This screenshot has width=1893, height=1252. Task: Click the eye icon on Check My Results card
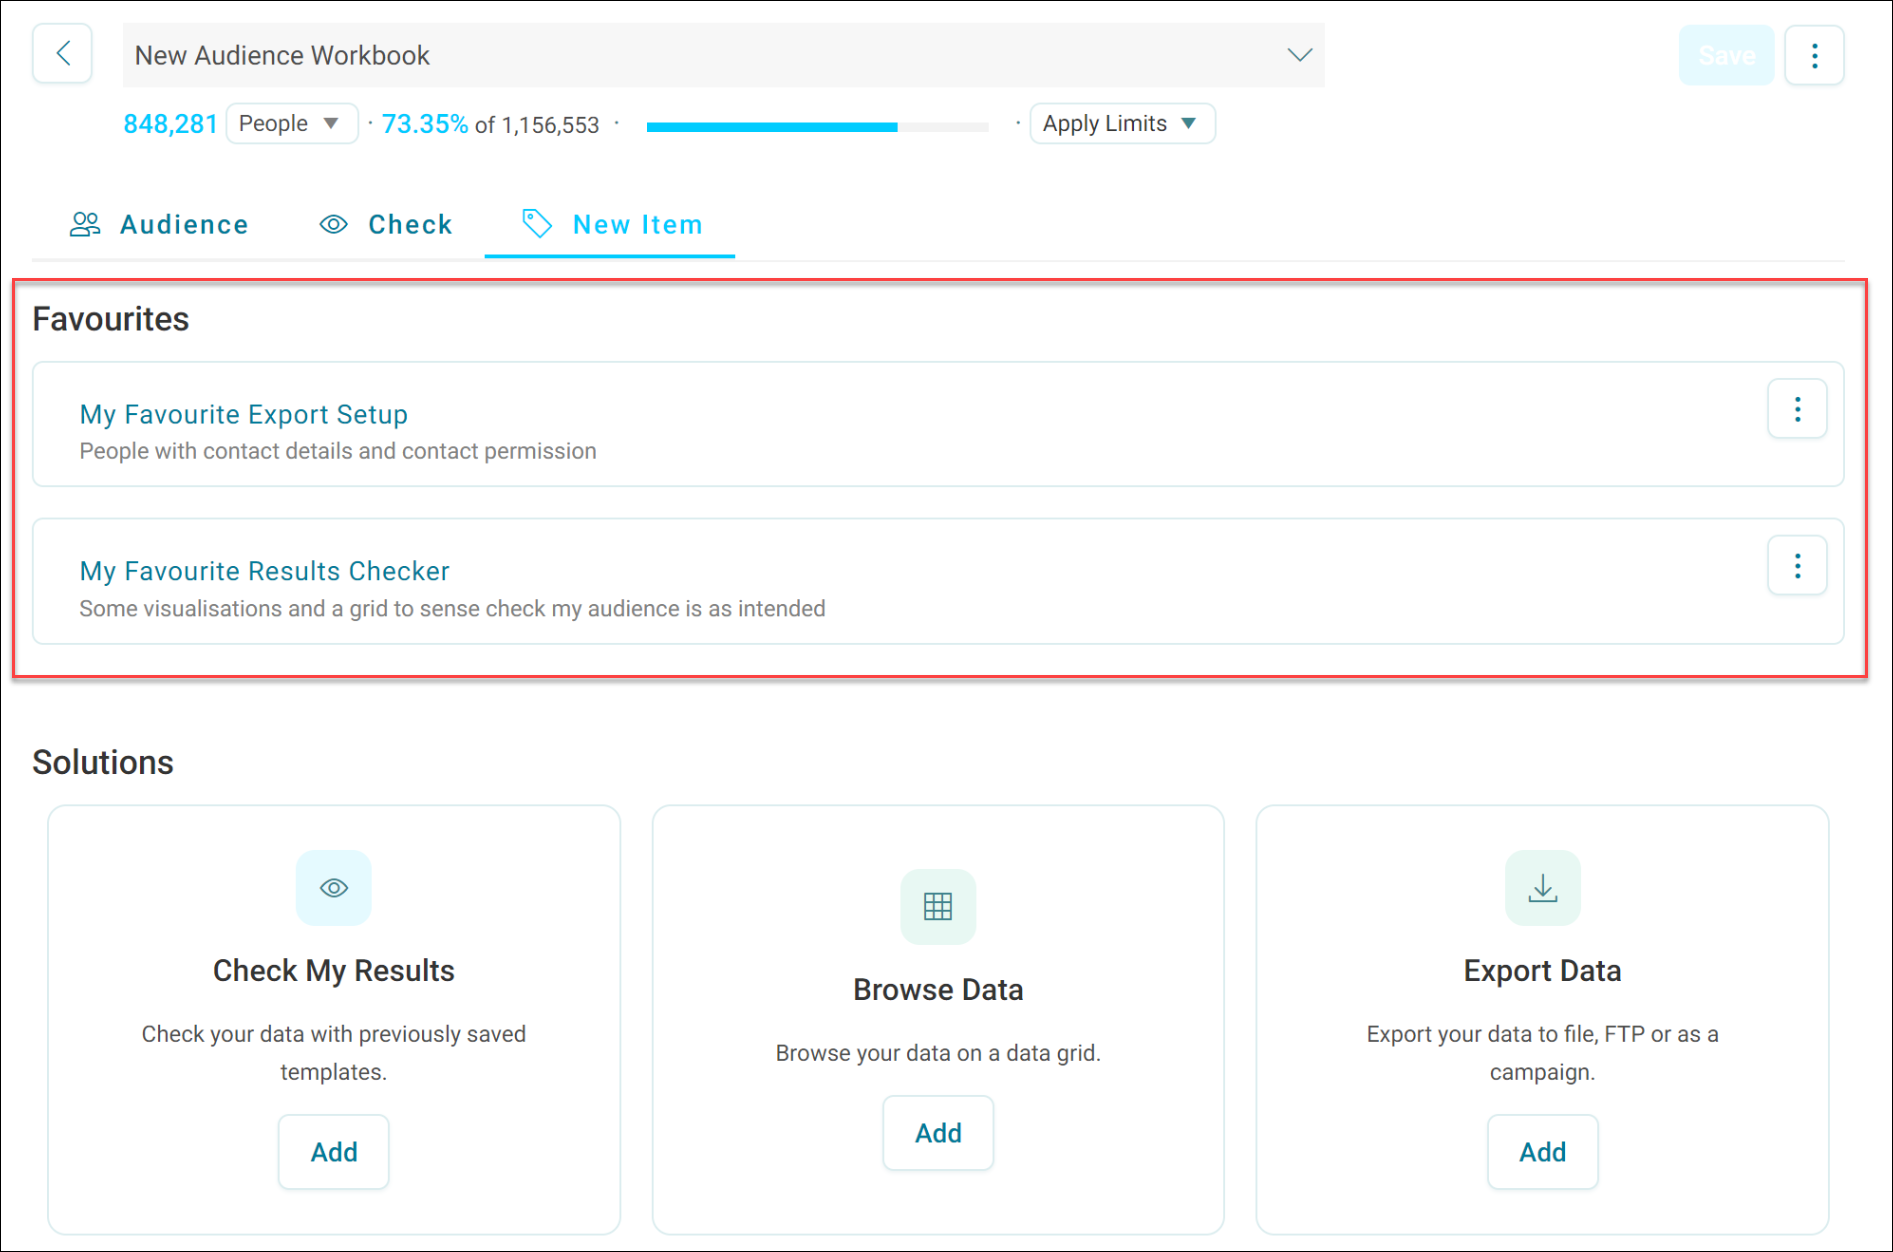pyautogui.click(x=334, y=888)
